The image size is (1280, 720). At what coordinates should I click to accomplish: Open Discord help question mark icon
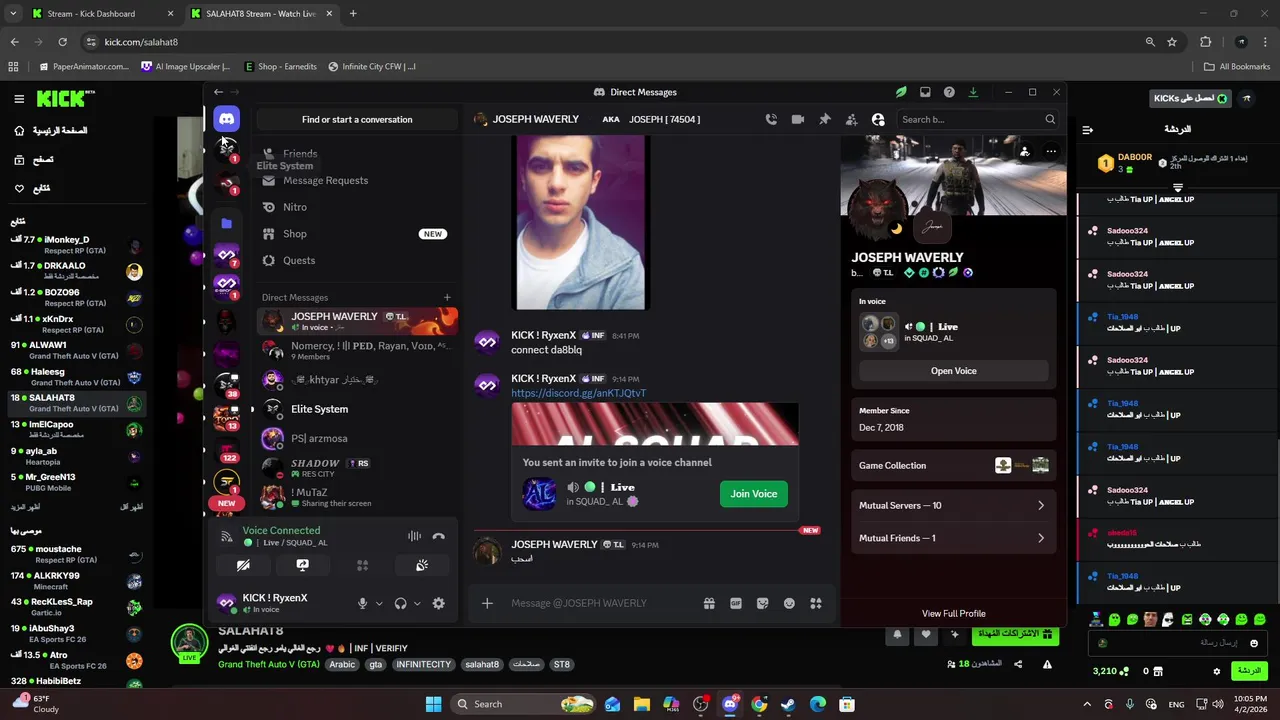949,92
